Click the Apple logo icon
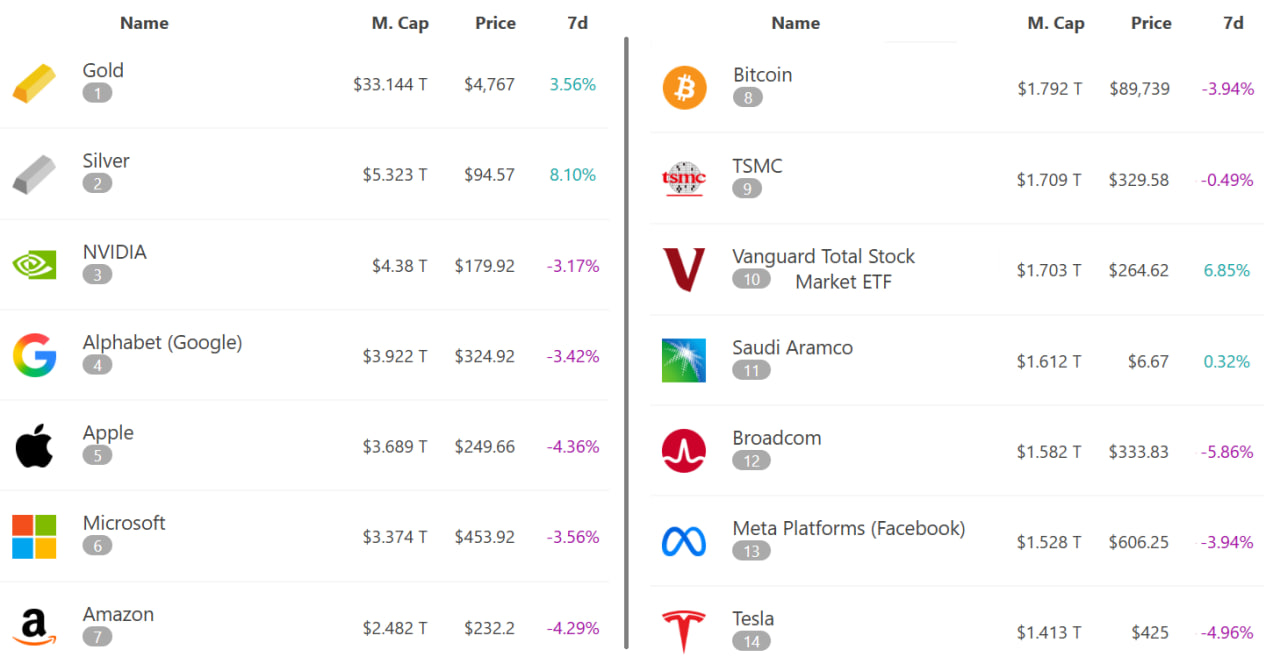The height and width of the screenshot is (671, 1280). coord(34,446)
